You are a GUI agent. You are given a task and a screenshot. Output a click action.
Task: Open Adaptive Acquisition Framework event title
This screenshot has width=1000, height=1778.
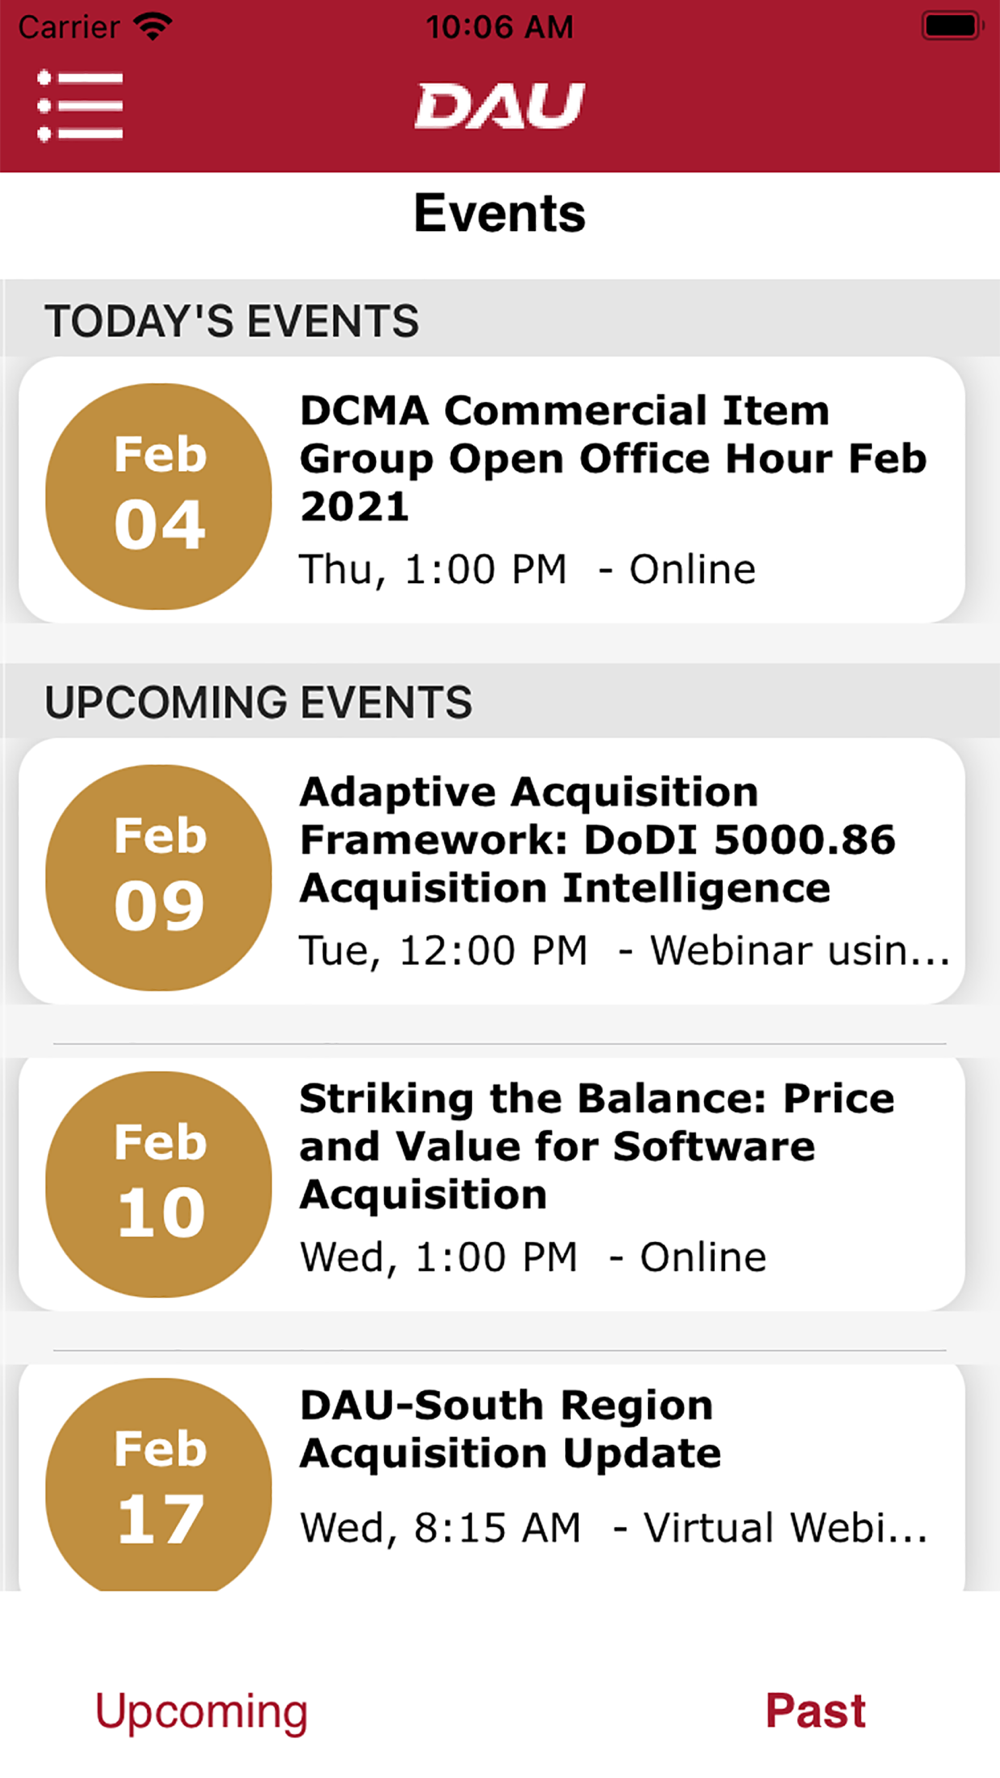[x=598, y=840]
